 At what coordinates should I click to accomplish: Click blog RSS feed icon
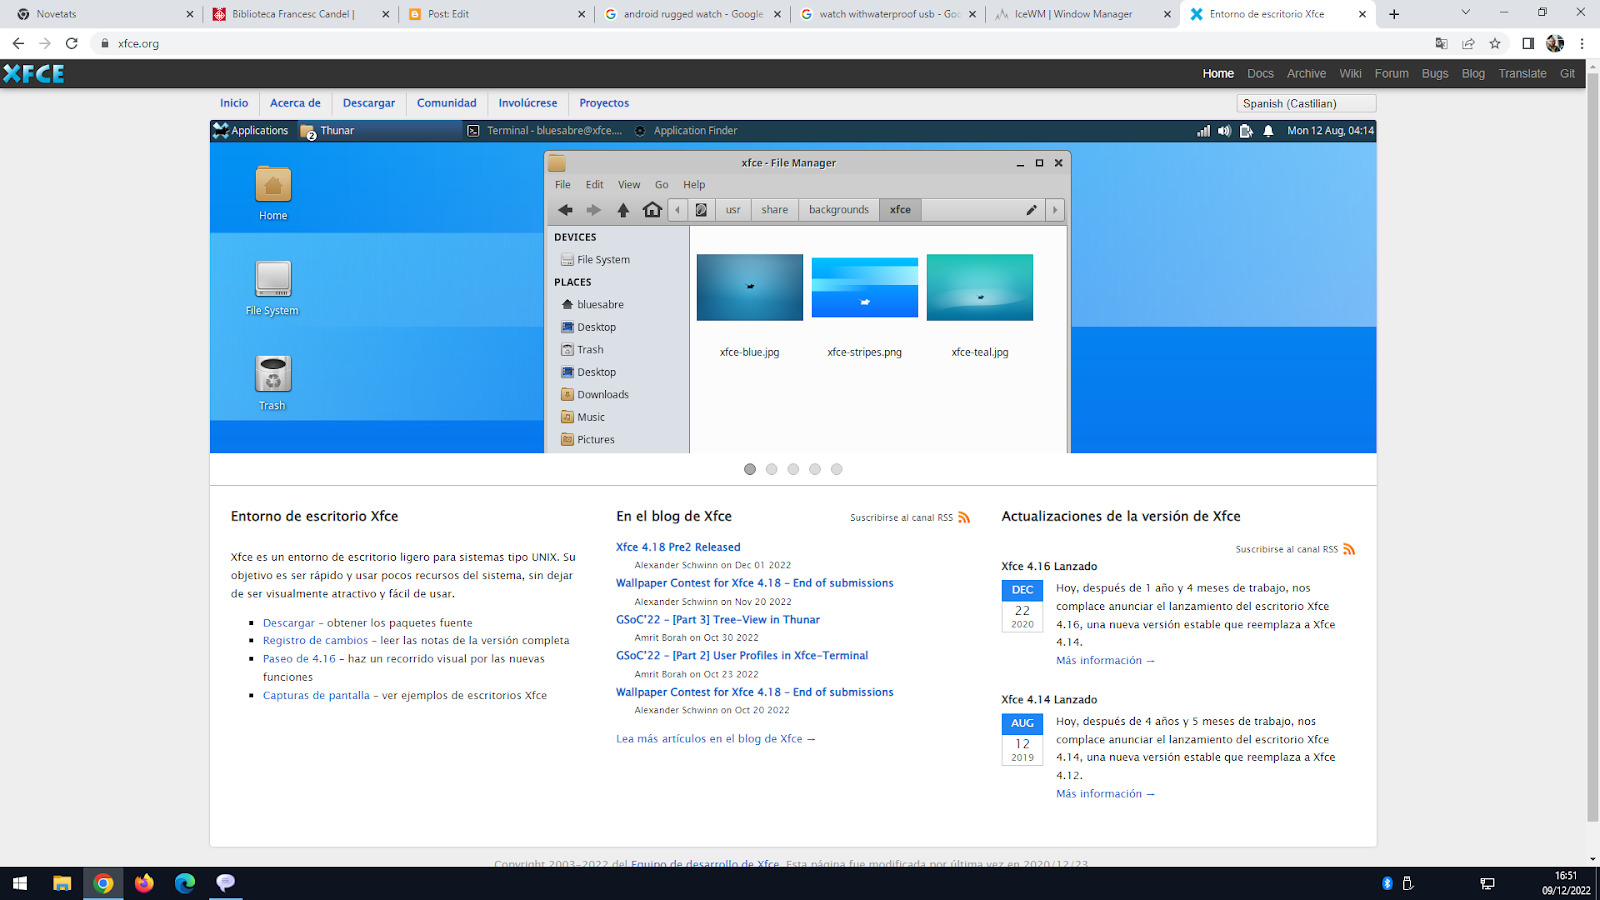964,517
